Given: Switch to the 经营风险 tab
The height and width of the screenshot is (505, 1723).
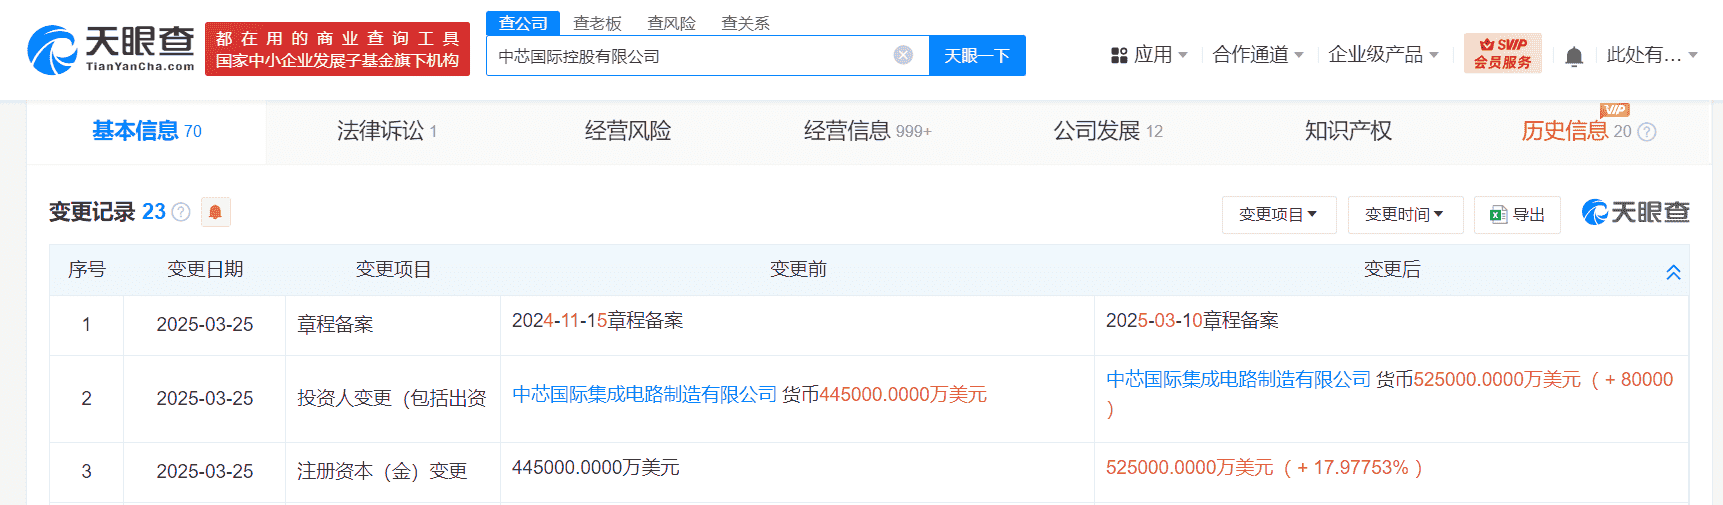Looking at the screenshot, I should [x=627, y=131].
